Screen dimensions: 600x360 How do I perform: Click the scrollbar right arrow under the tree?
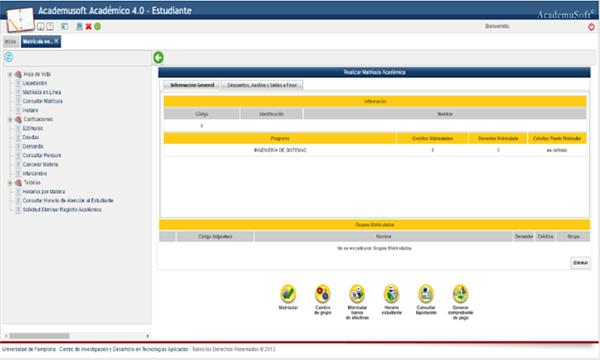click(x=148, y=336)
